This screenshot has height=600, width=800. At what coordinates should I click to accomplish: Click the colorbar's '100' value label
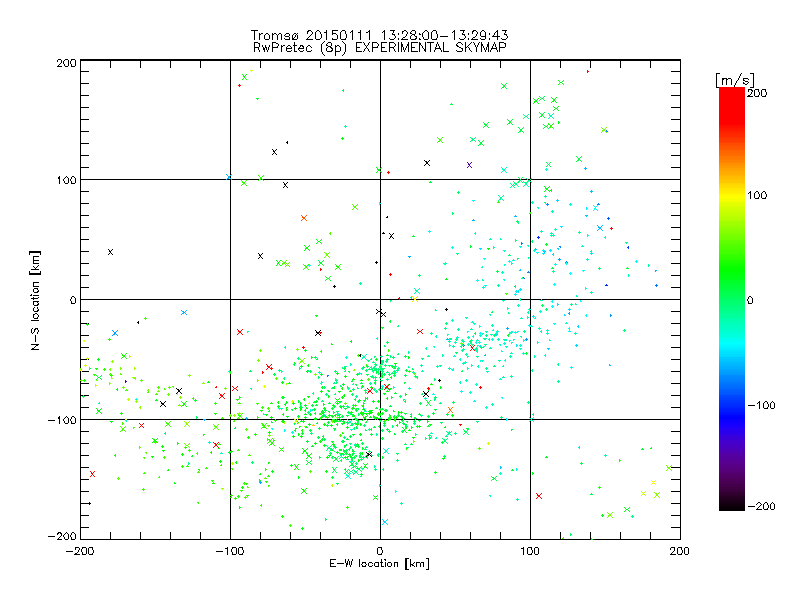(757, 195)
